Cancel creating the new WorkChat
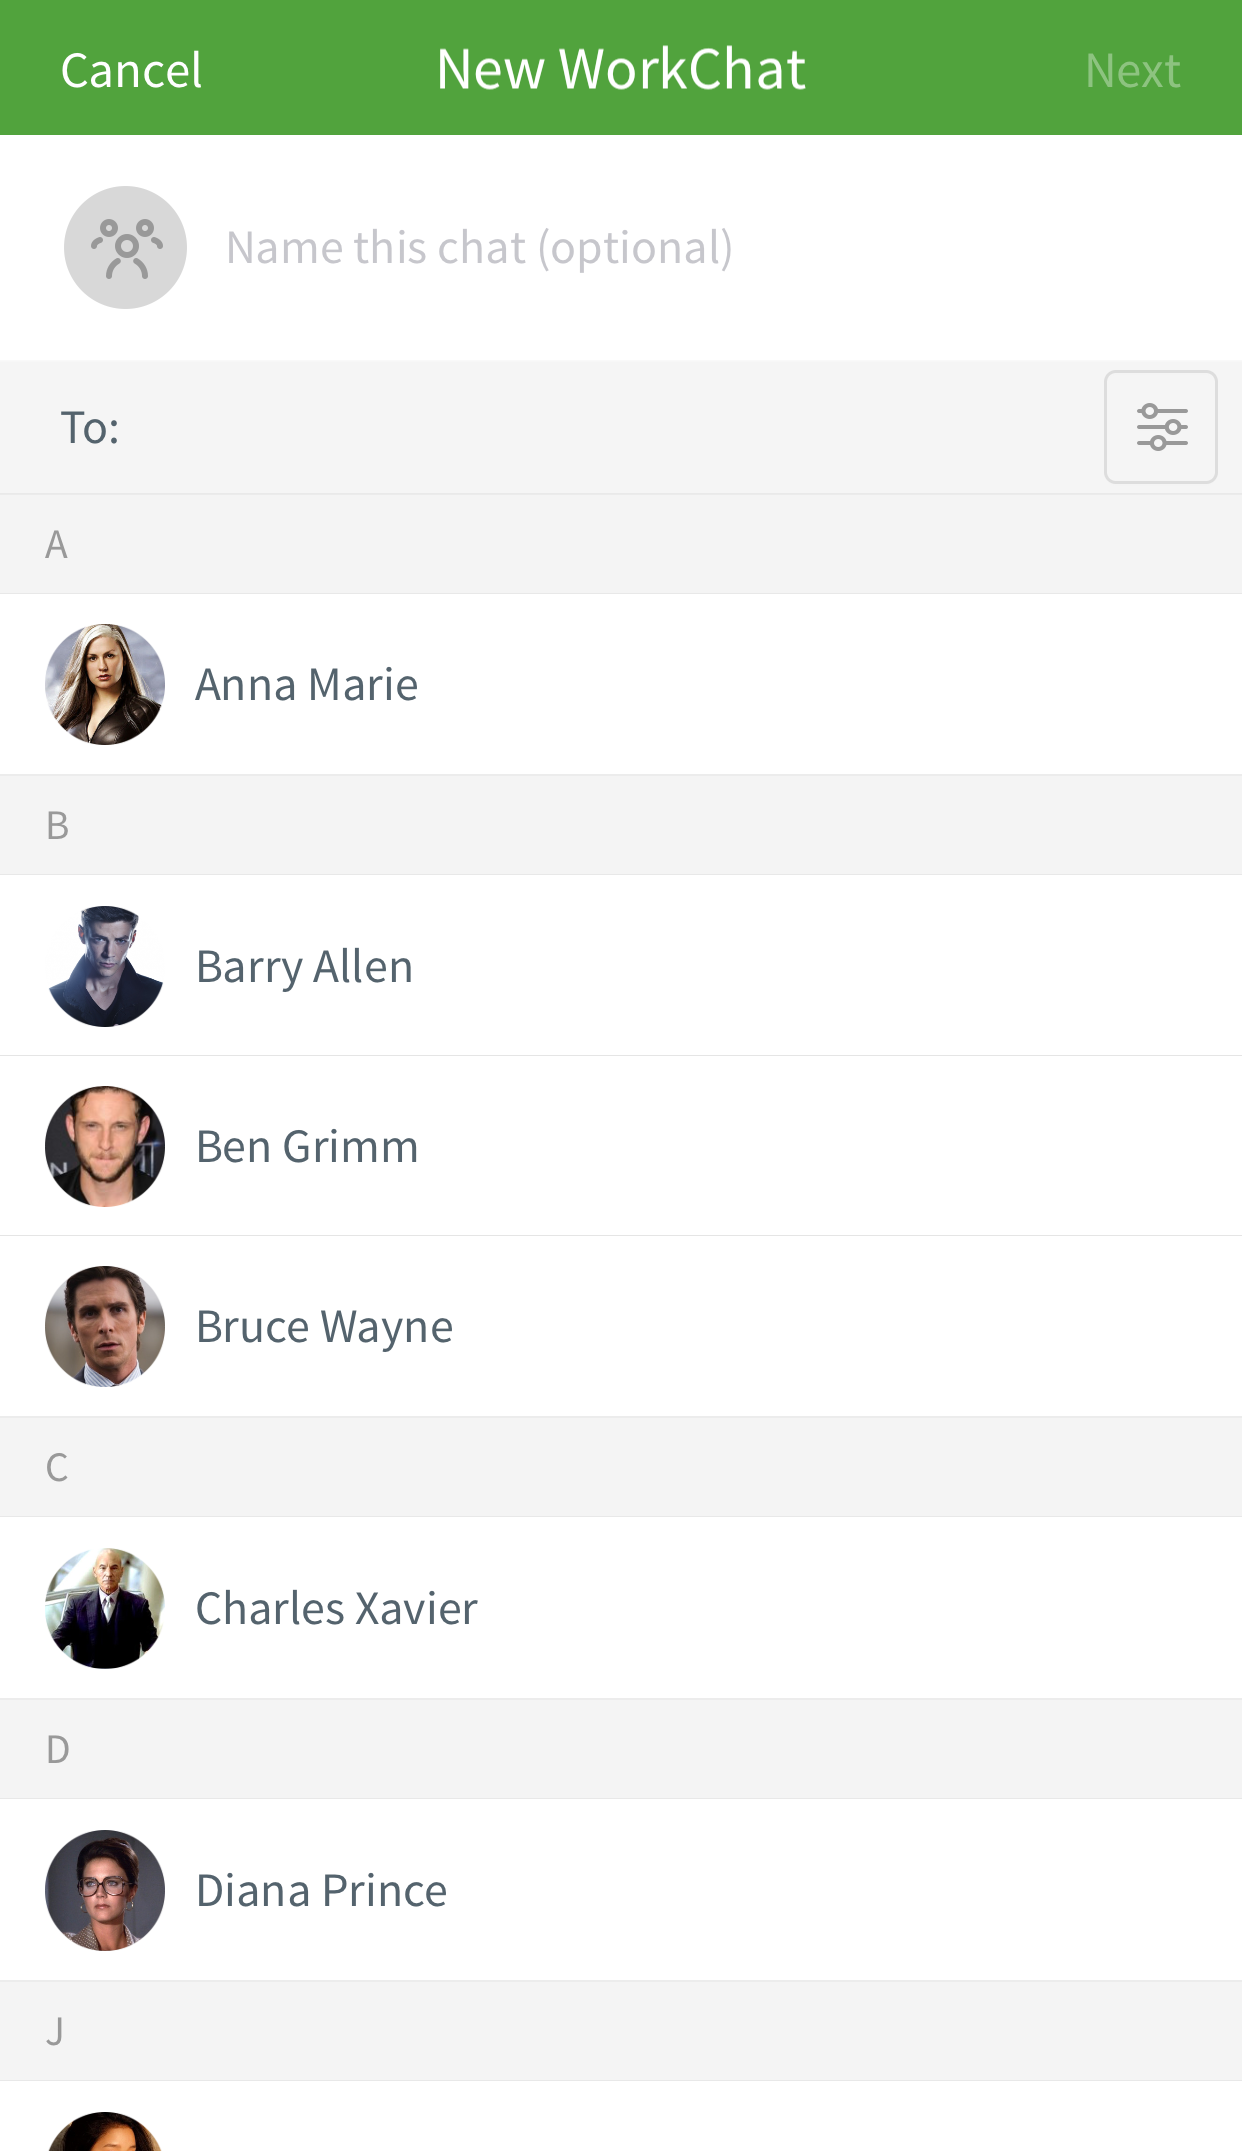Viewport: 1242px width, 2151px height. coord(130,67)
